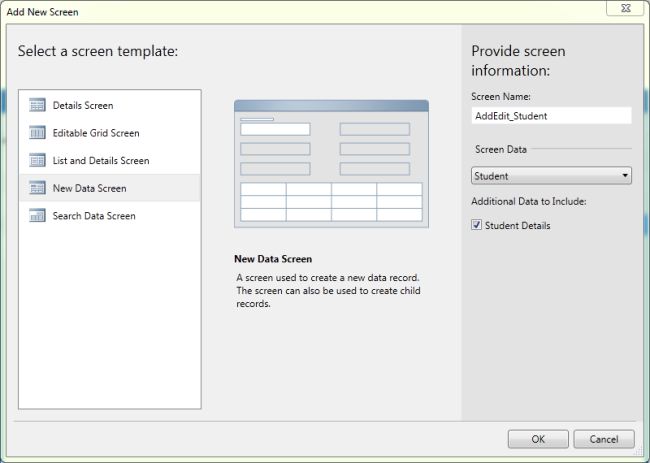Select the New Data Screen label
Screen dimensions: 650x463
90,188
